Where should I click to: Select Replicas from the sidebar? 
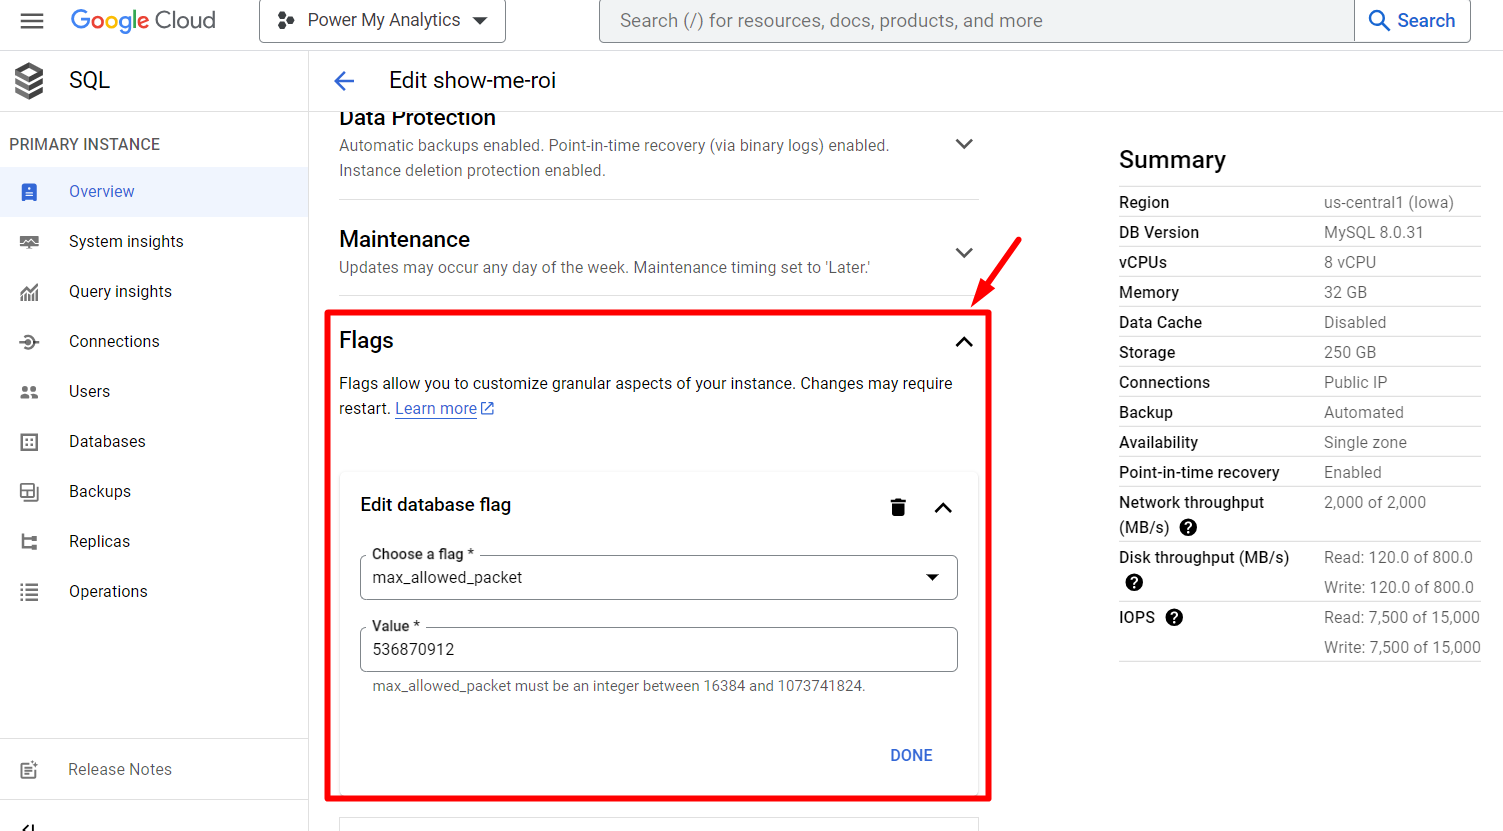[99, 542]
